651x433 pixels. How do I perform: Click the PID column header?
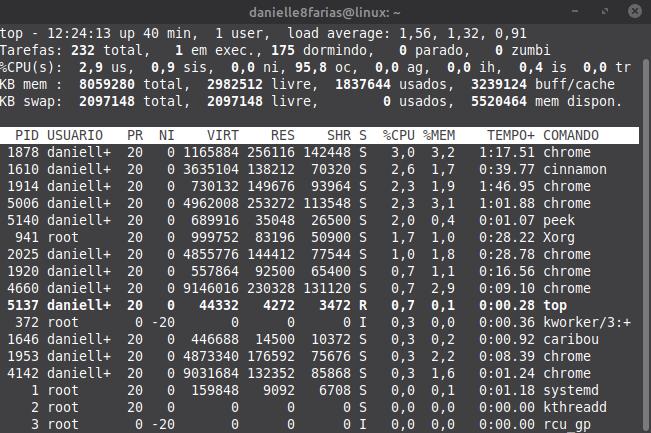pyautogui.click(x=27, y=135)
